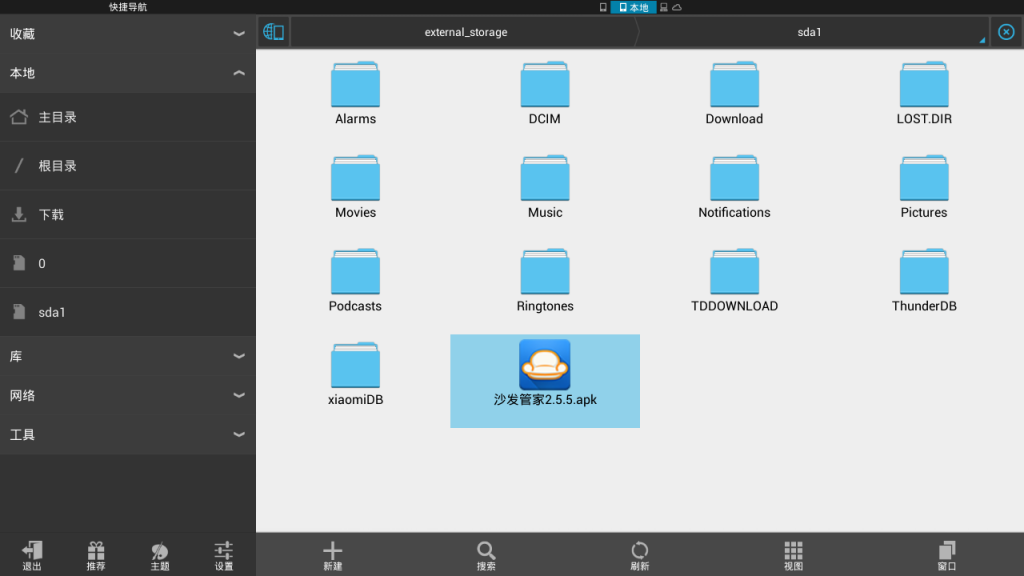Click external_storage in the path bar

[465, 32]
